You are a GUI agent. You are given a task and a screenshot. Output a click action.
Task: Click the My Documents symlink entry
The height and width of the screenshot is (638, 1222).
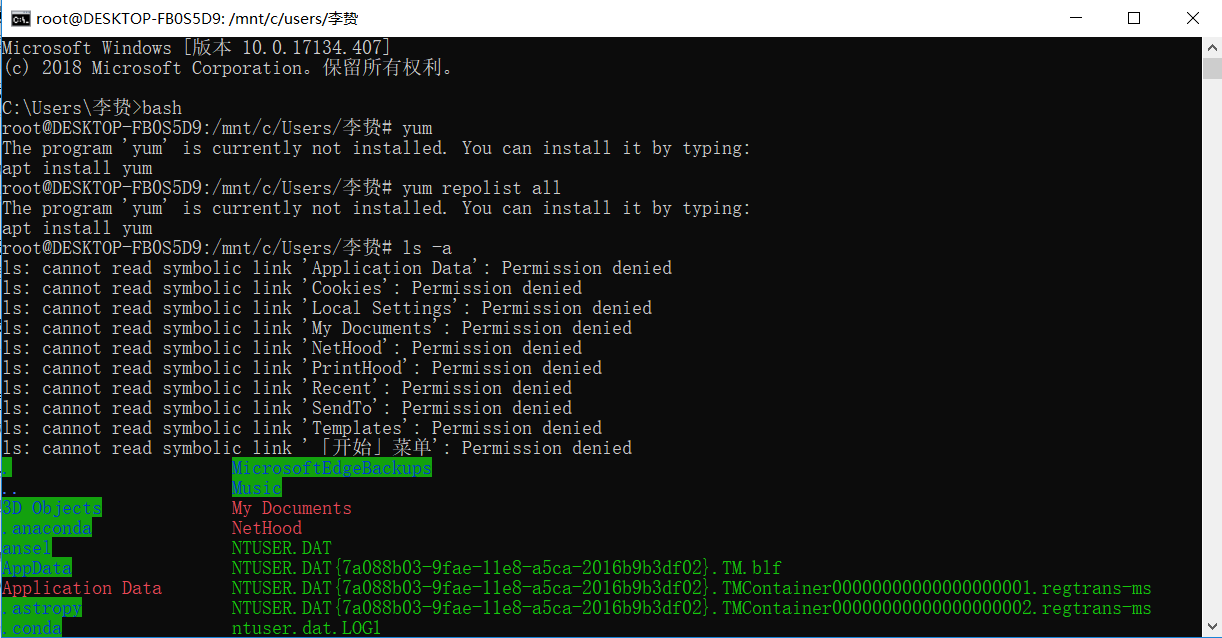[x=291, y=507]
